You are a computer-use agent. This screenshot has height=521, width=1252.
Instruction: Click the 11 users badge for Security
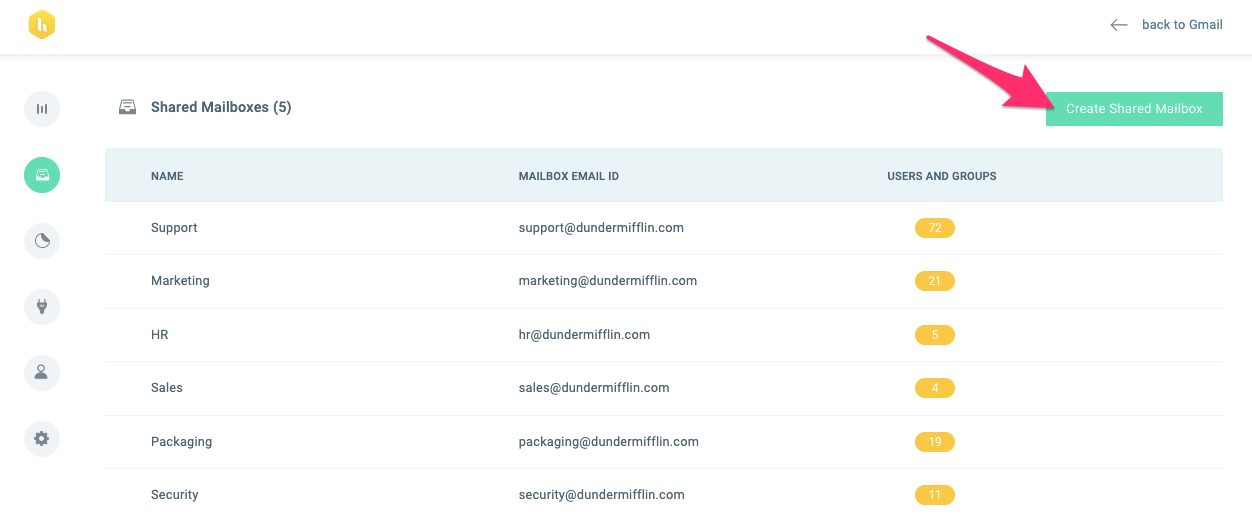[x=935, y=495]
